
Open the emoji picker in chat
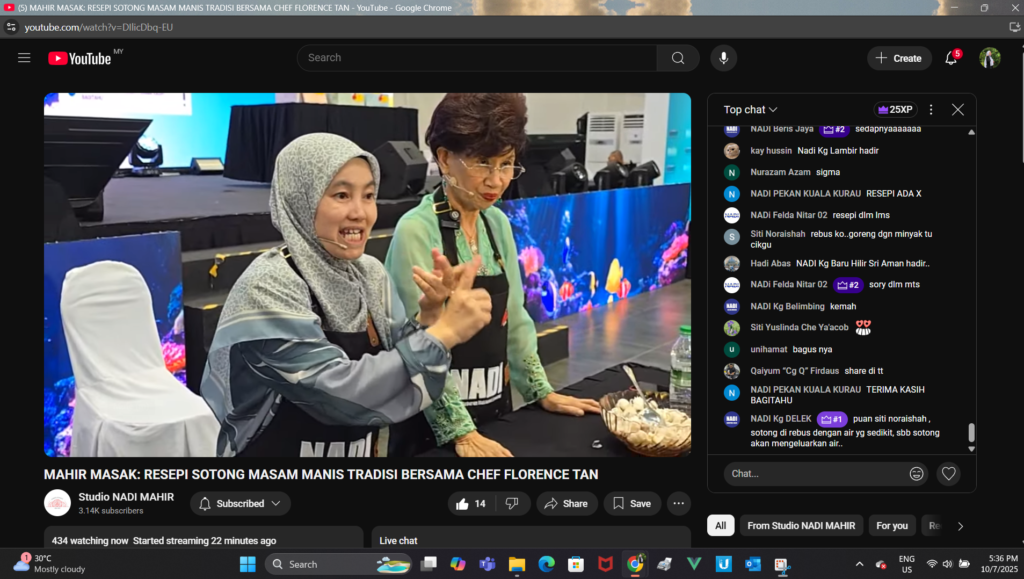(x=916, y=473)
